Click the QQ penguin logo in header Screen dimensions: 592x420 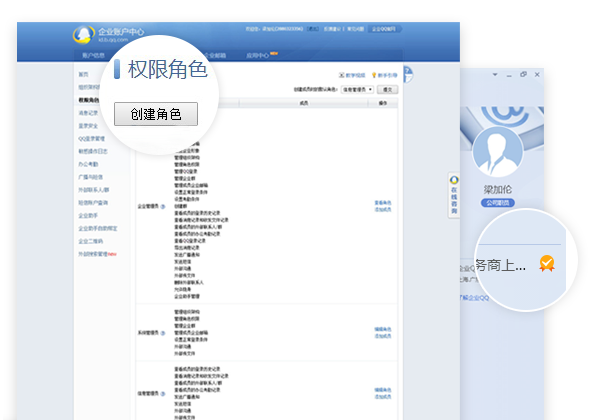pyautogui.click(x=83, y=34)
